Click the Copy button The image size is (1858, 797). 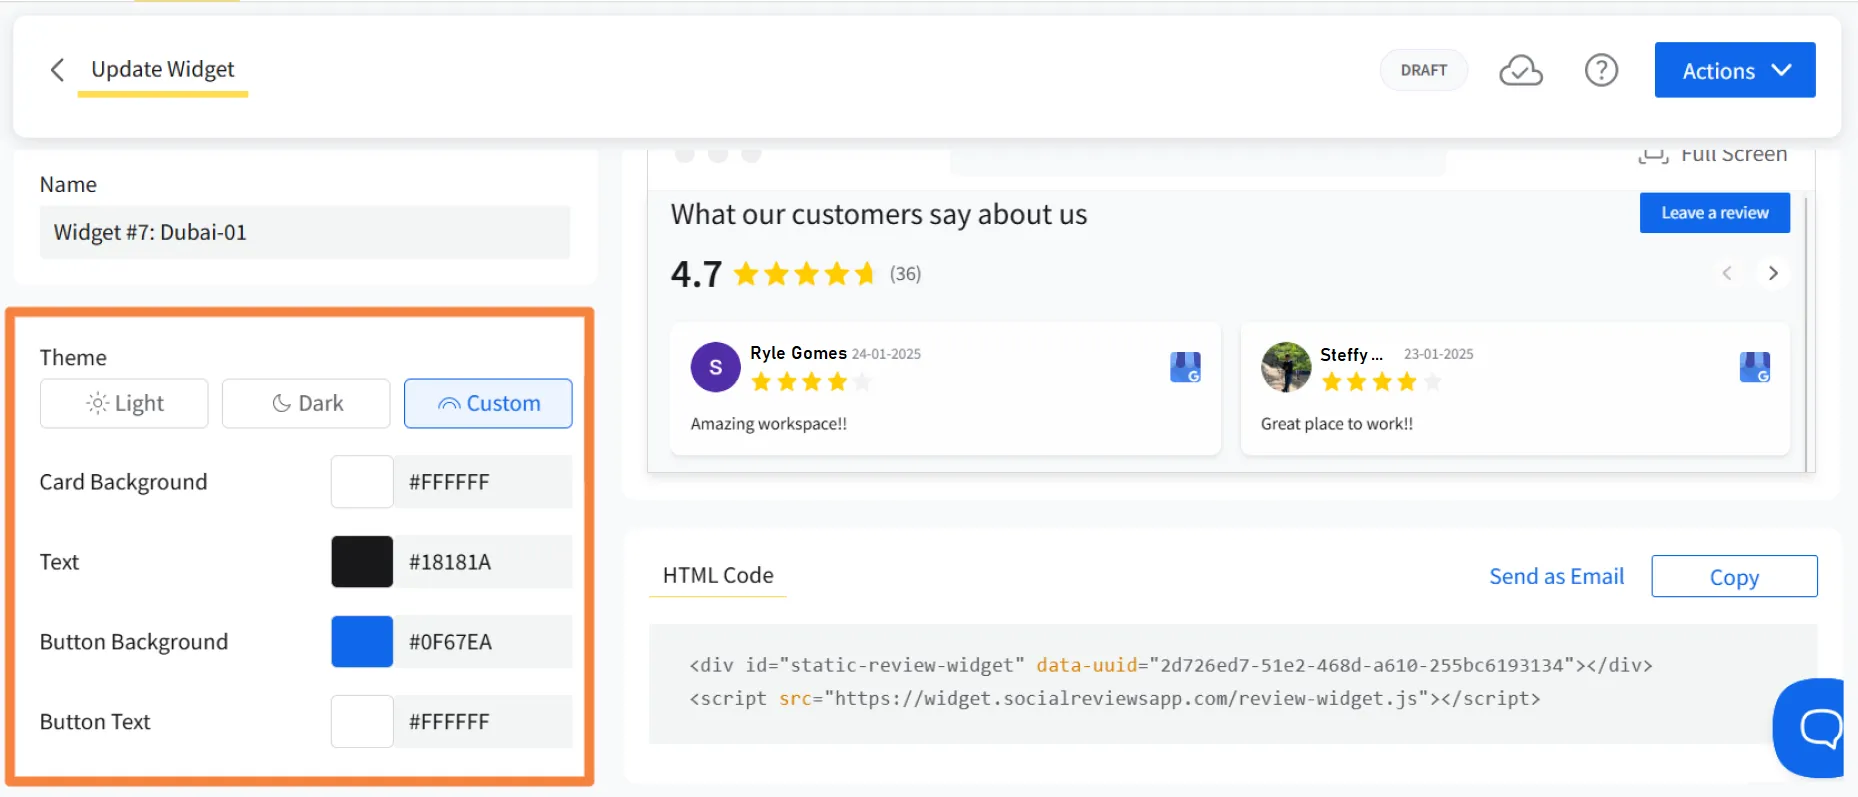click(x=1733, y=577)
